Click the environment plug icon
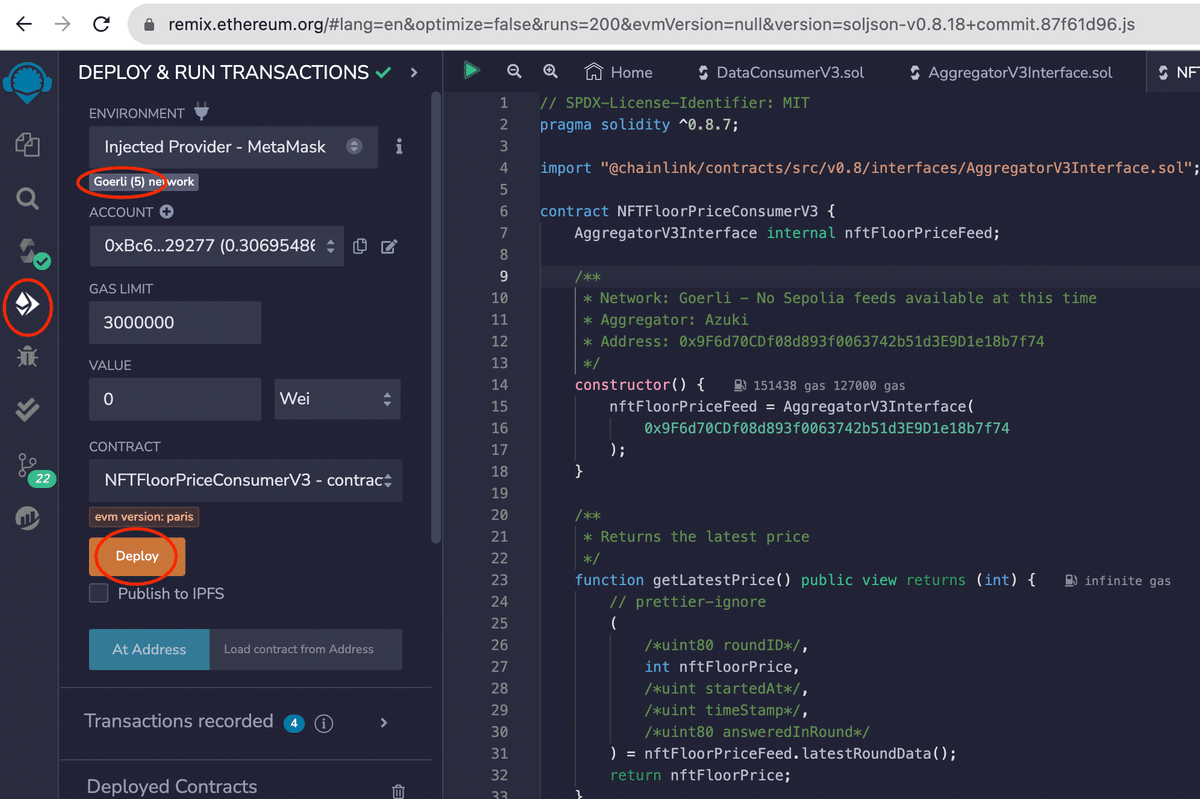Image resolution: width=1200 pixels, height=799 pixels. pos(202,112)
